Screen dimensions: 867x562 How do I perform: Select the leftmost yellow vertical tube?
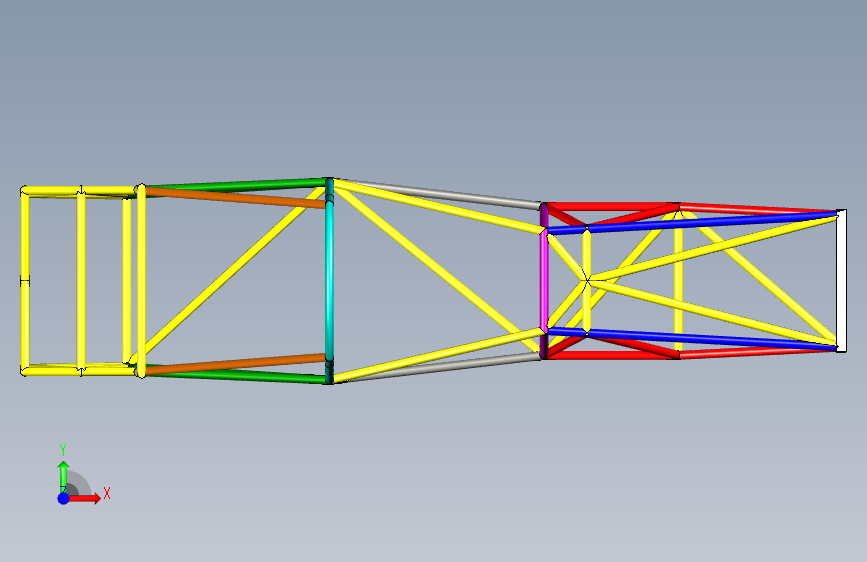pyautogui.click(x=25, y=280)
